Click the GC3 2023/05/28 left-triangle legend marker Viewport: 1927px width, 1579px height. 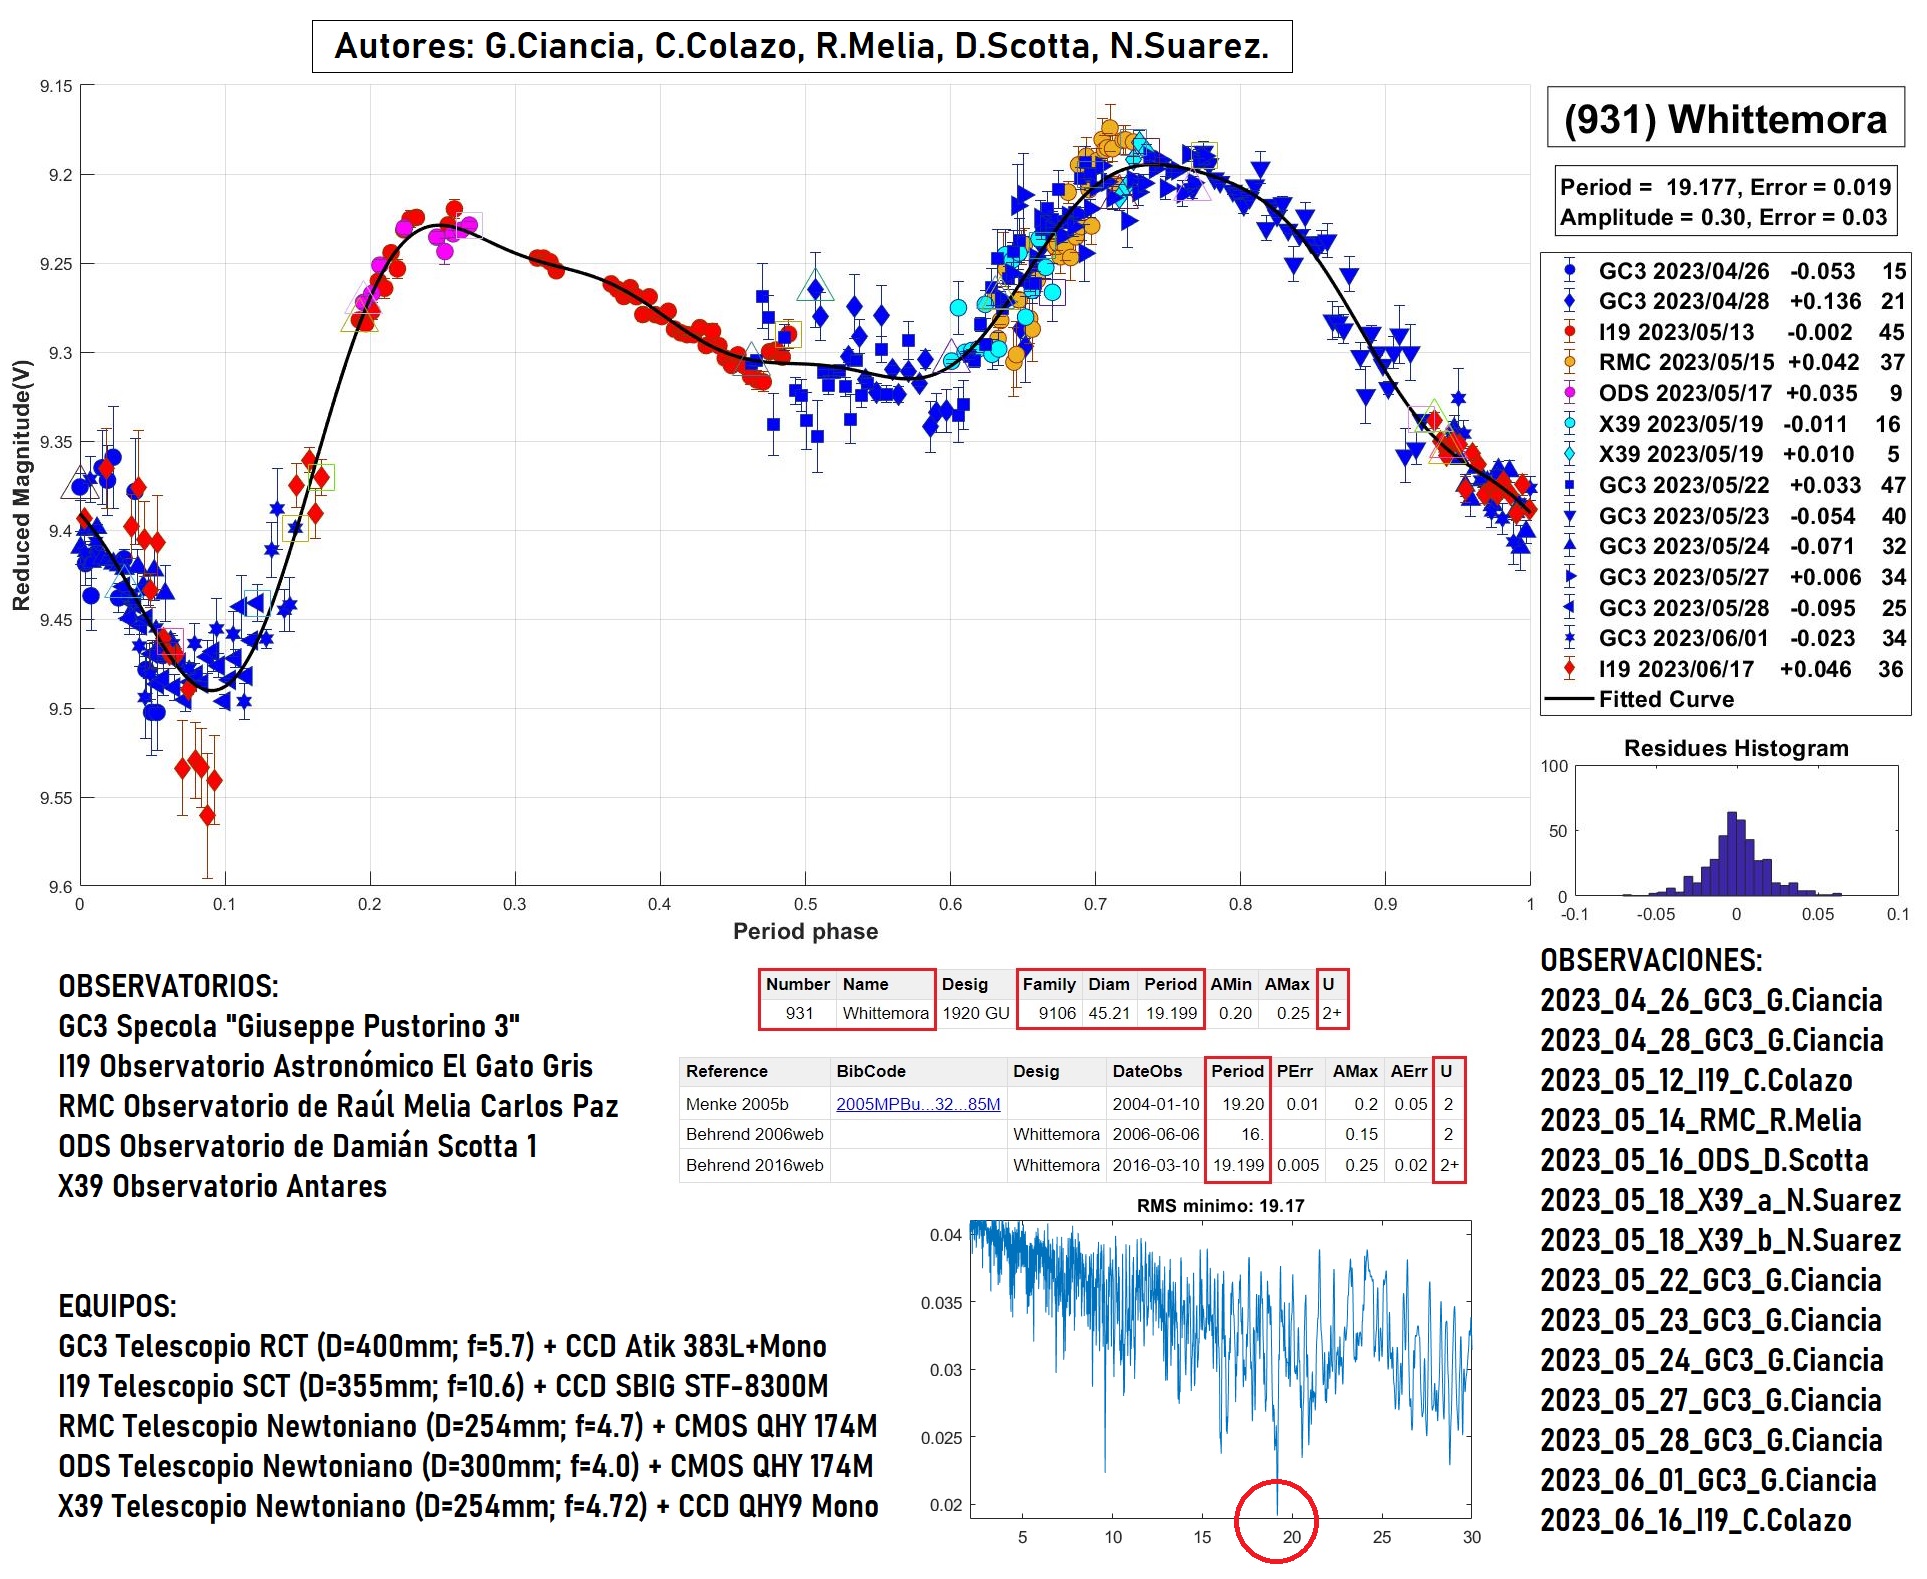[1569, 608]
